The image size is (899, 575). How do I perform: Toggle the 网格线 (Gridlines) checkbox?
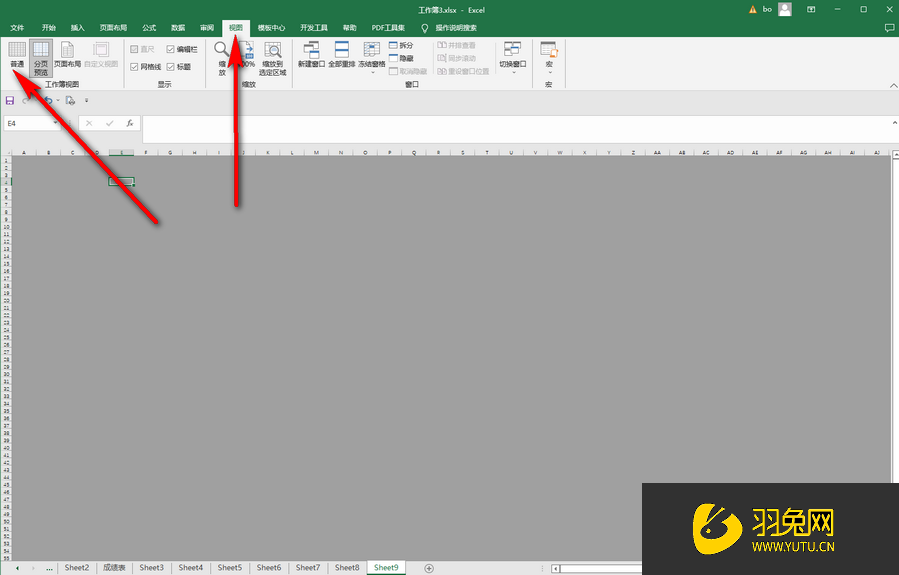[x=135, y=67]
